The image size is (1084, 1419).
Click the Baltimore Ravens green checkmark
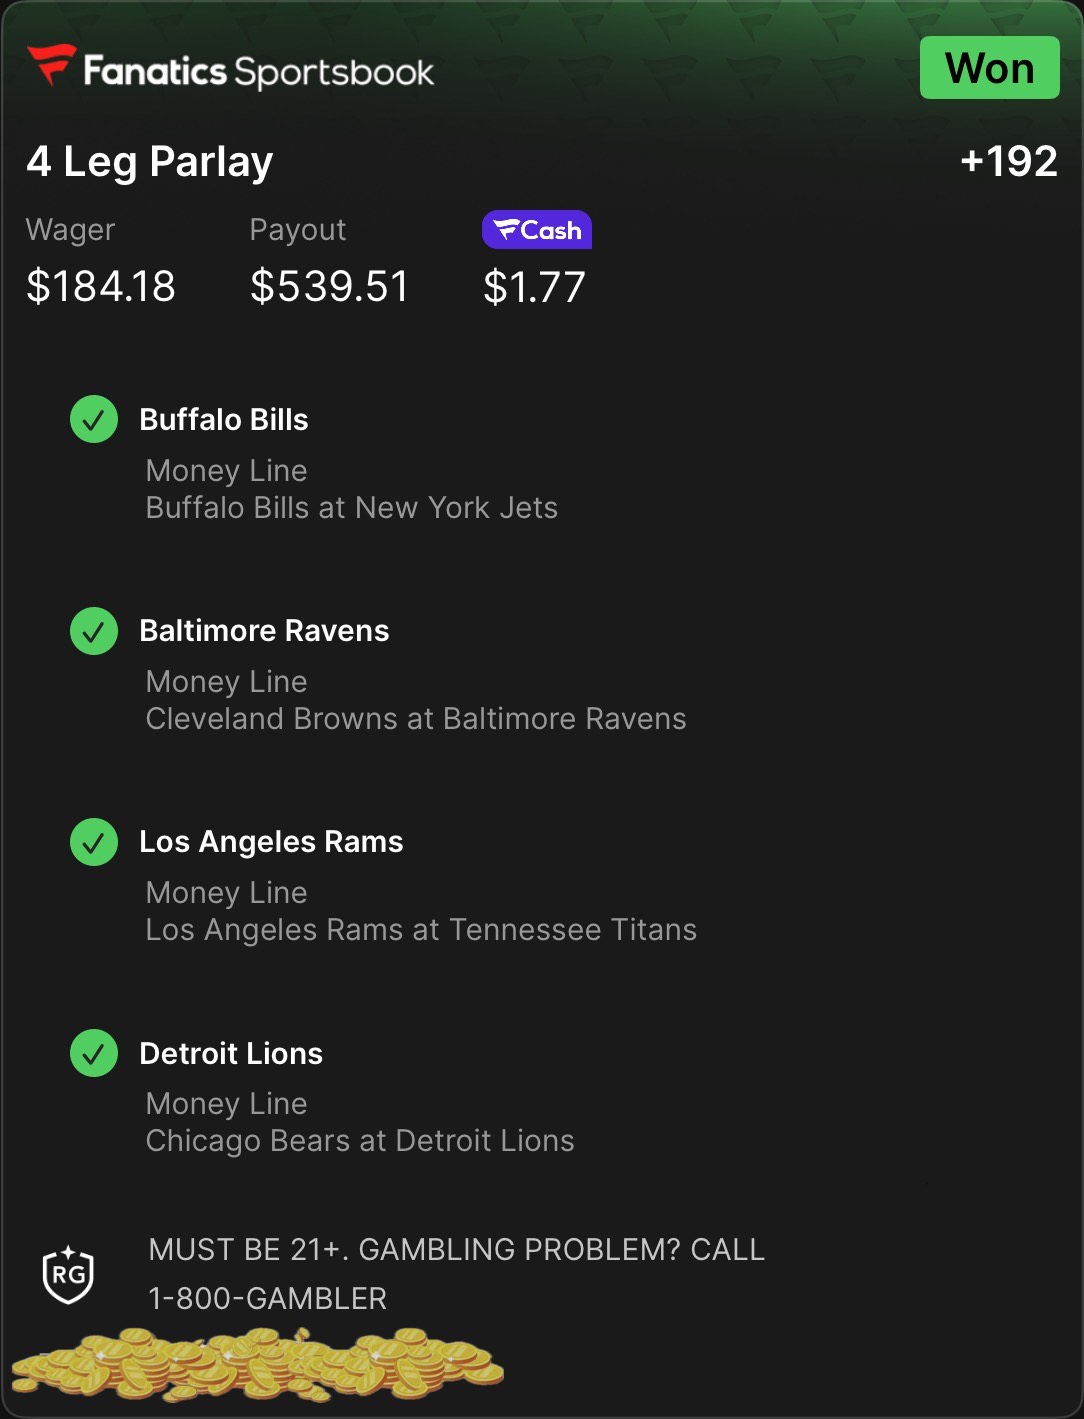coord(94,631)
